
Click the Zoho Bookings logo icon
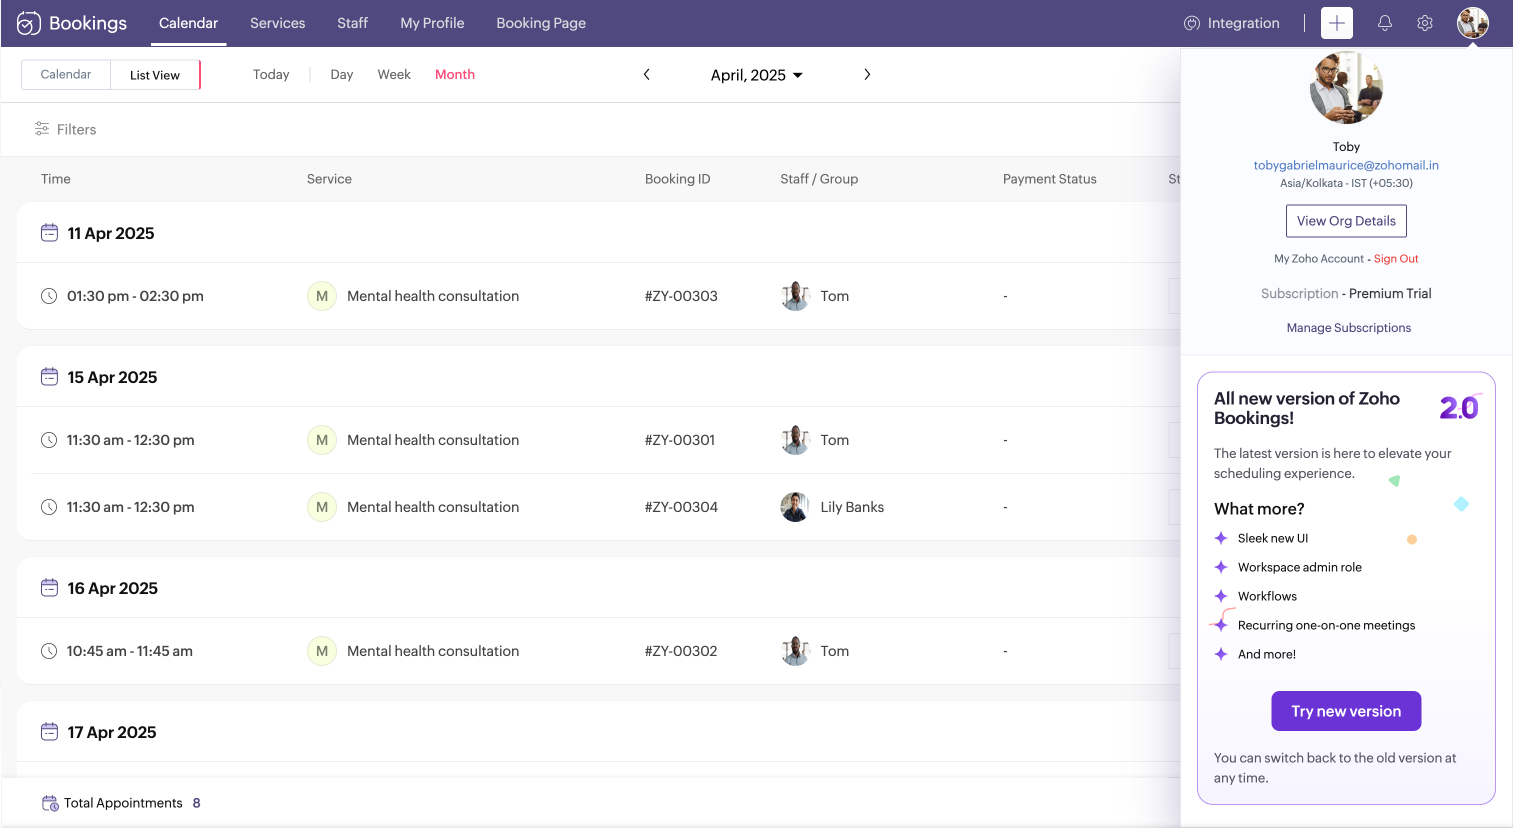click(29, 23)
